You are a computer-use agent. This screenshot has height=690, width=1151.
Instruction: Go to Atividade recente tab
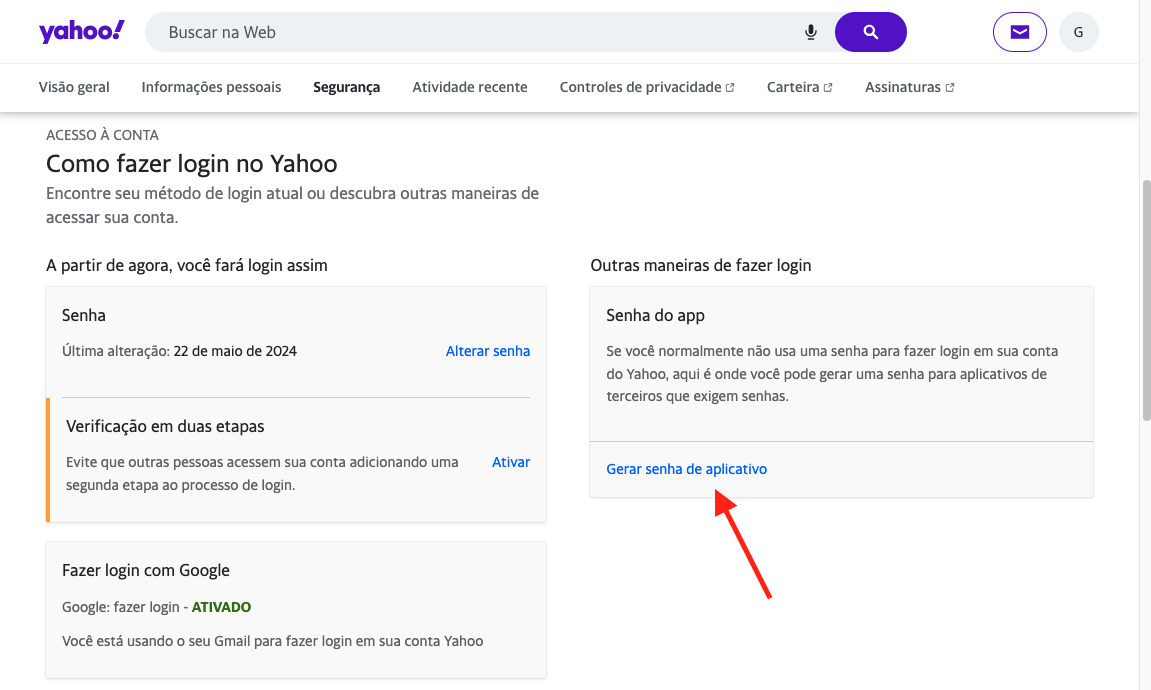coord(470,87)
